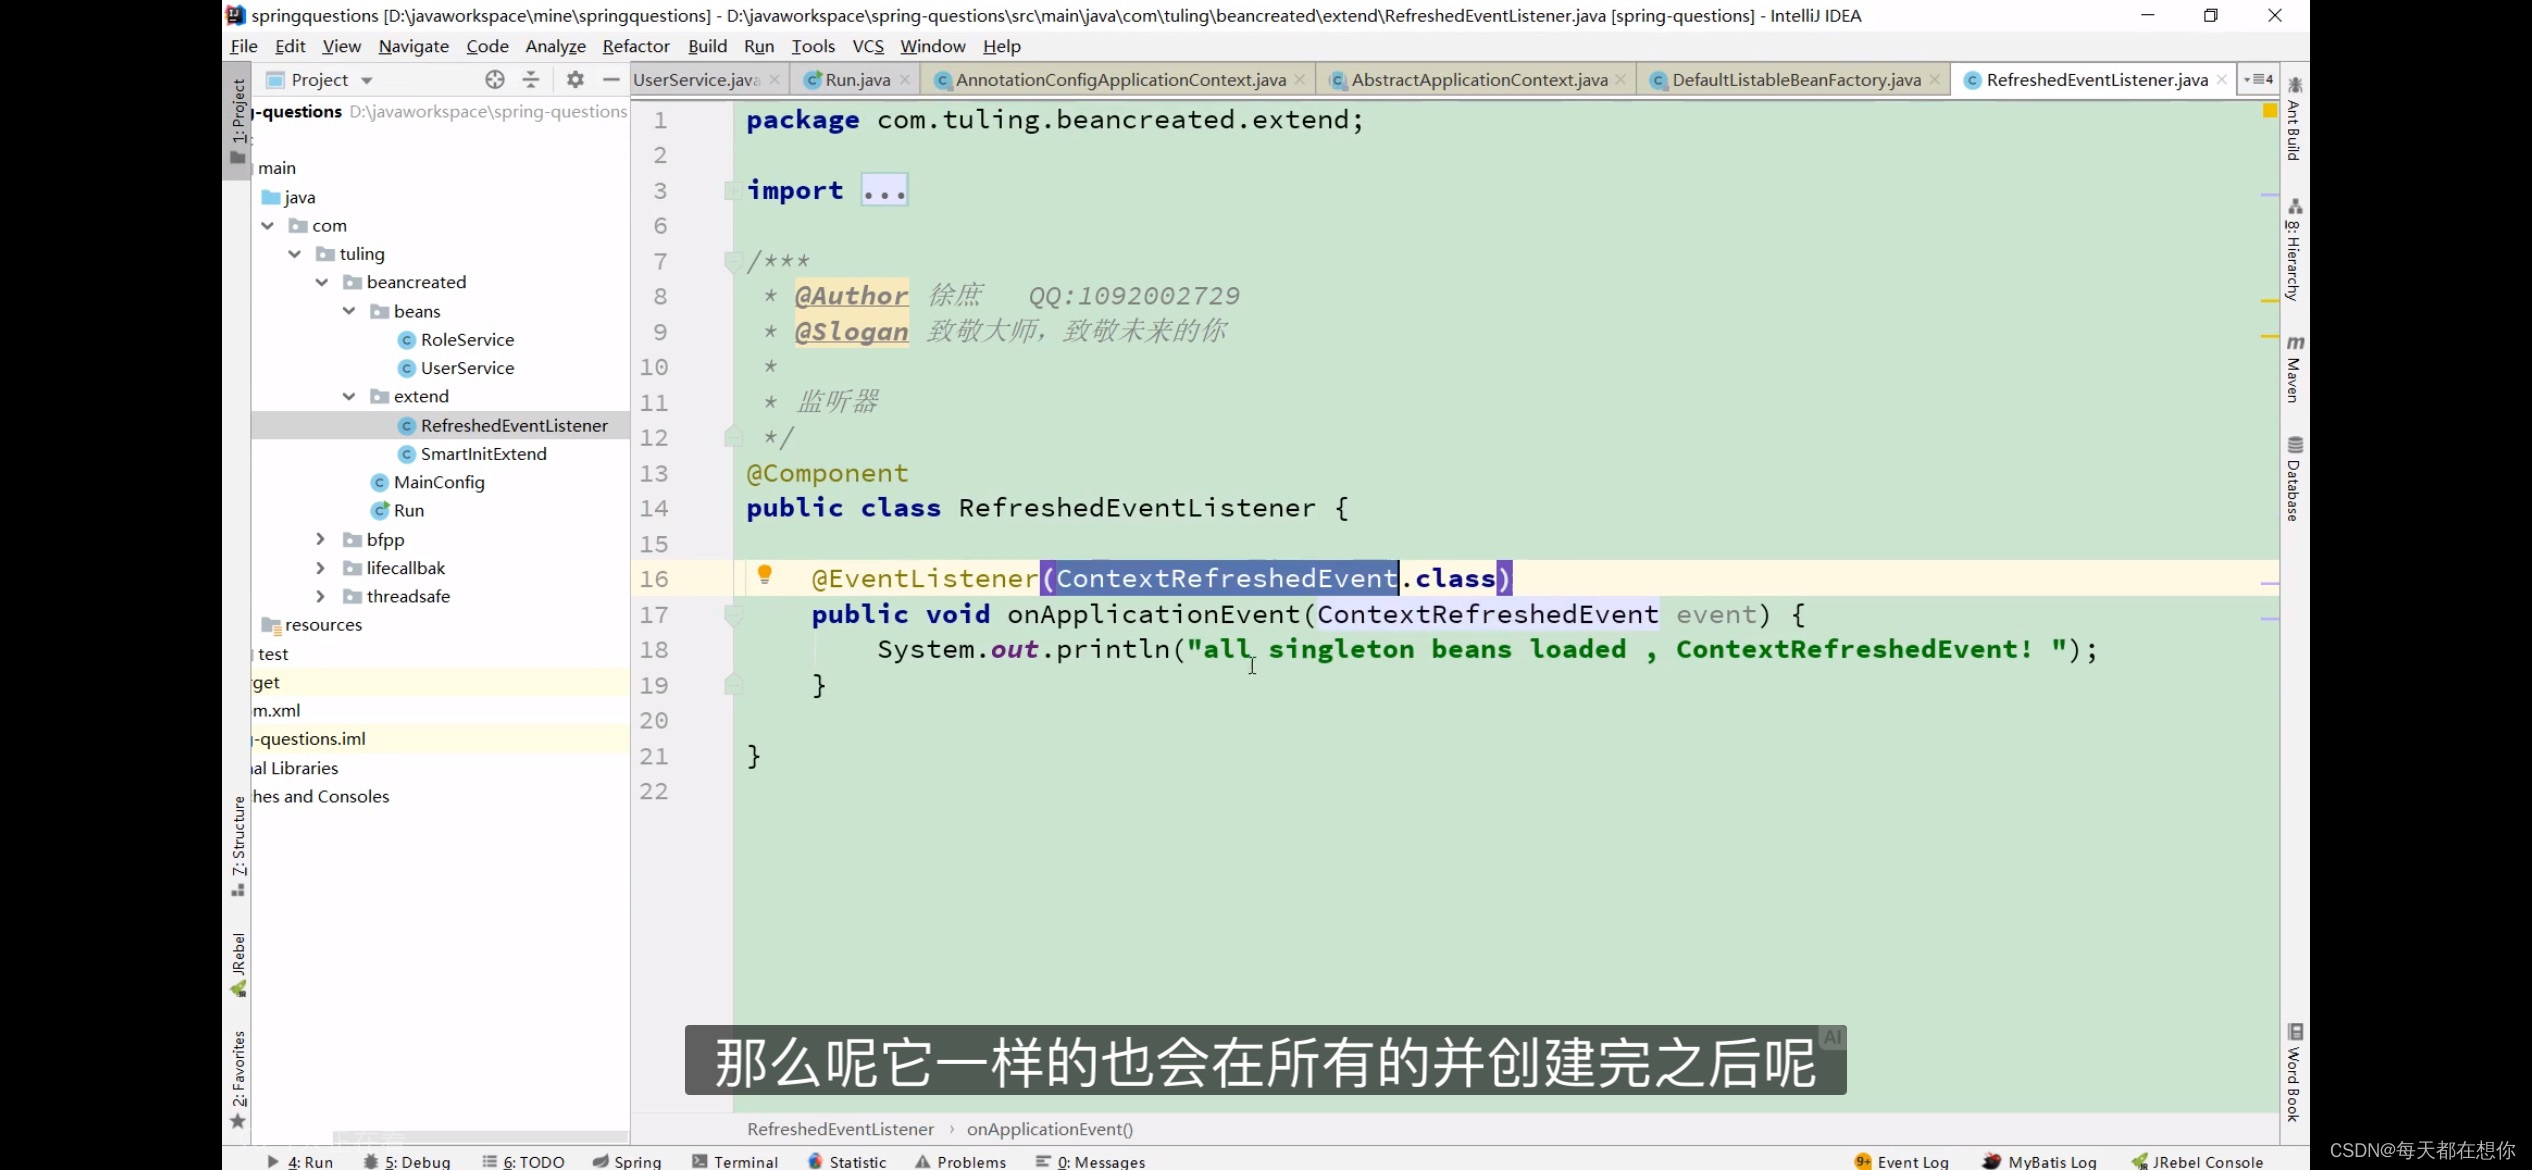Open the Event Log
Image resolution: width=2532 pixels, height=1170 pixels.
tap(1901, 1161)
